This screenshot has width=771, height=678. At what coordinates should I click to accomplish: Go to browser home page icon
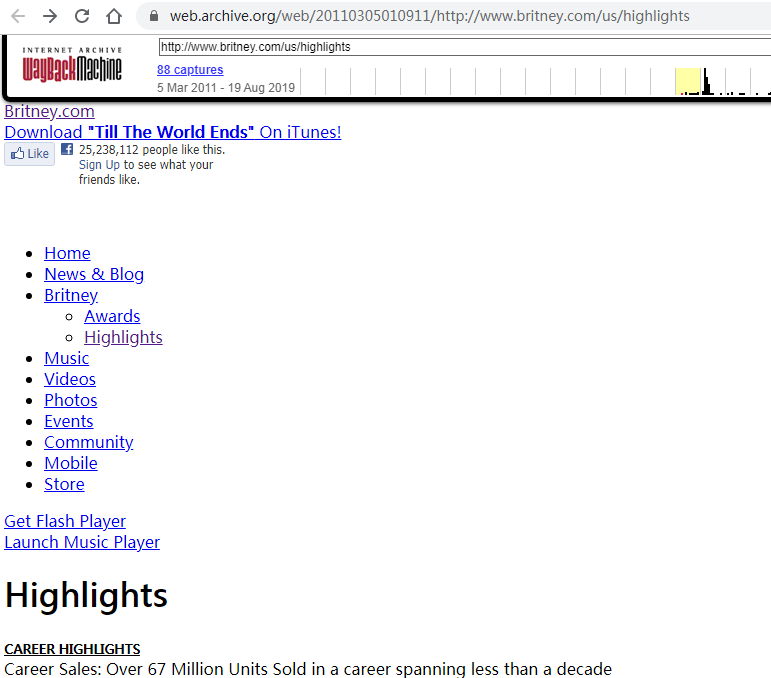(x=114, y=16)
